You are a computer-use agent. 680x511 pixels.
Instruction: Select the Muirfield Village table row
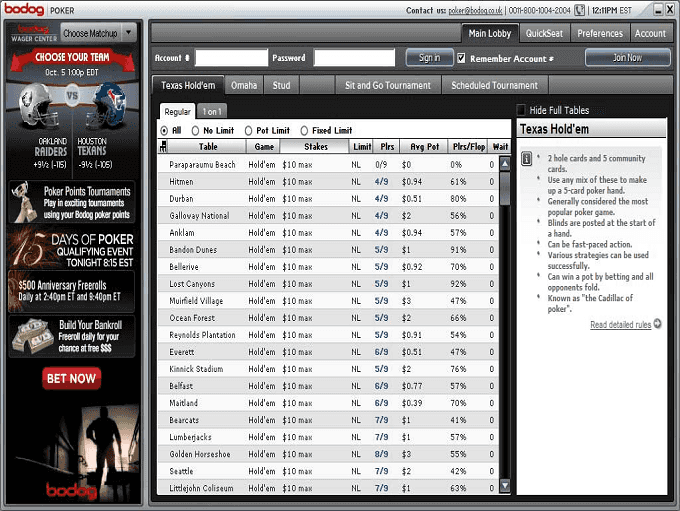pyautogui.click(x=328, y=301)
